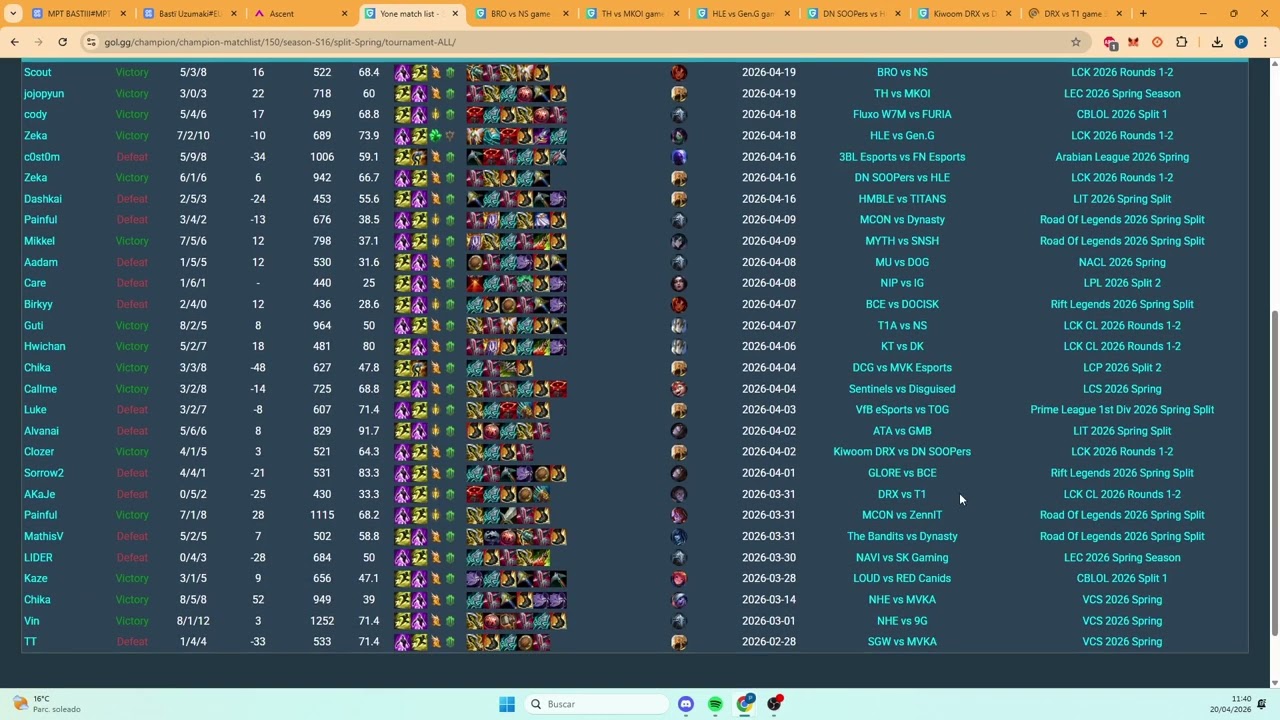Image resolution: width=1280 pixels, height=720 pixels.
Task: Bookmark this page with the star icon
Action: click(x=1076, y=42)
